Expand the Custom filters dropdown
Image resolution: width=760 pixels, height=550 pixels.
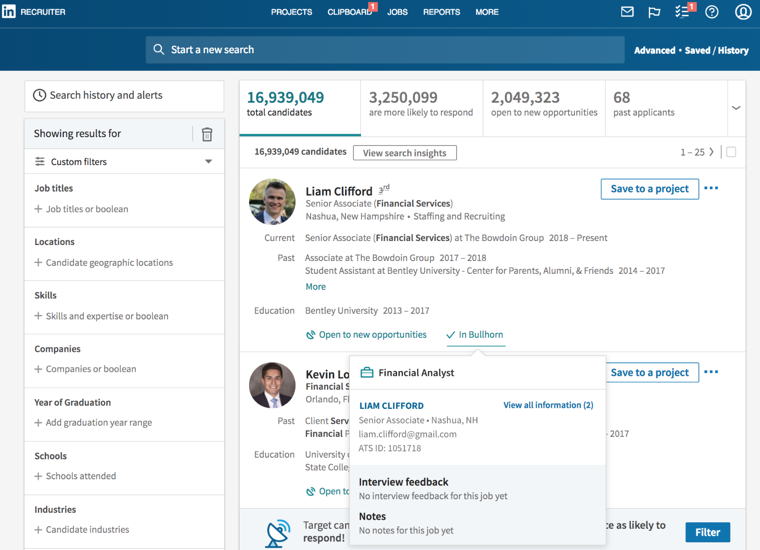[x=208, y=162]
